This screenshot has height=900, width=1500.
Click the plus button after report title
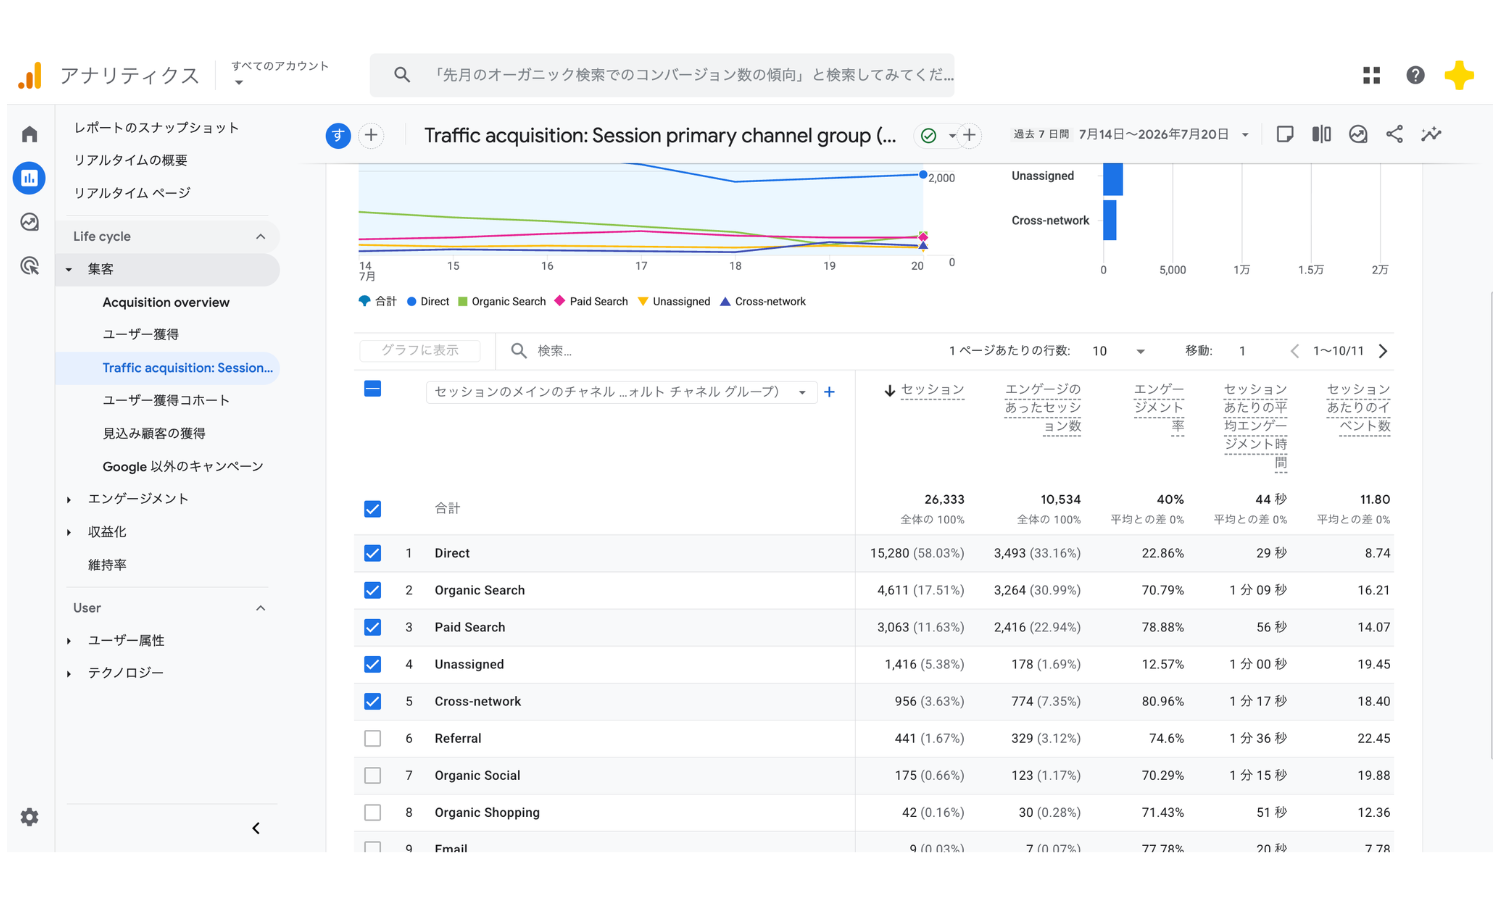tap(969, 135)
